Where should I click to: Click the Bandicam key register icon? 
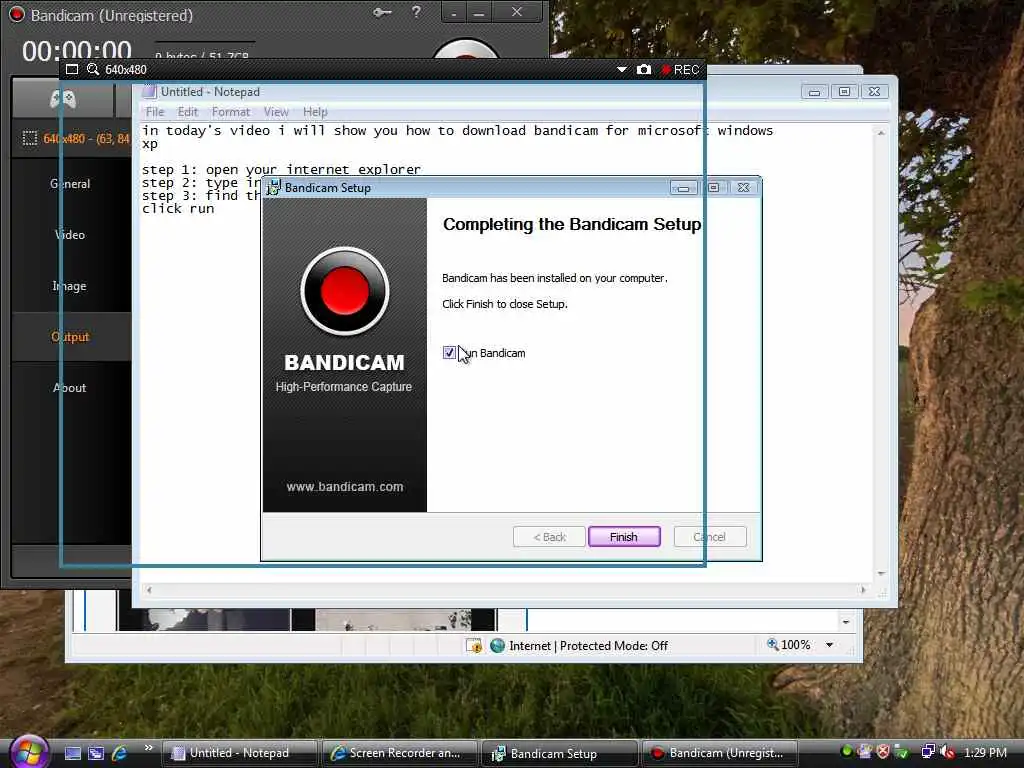pyautogui.click(x=382, y=12)
